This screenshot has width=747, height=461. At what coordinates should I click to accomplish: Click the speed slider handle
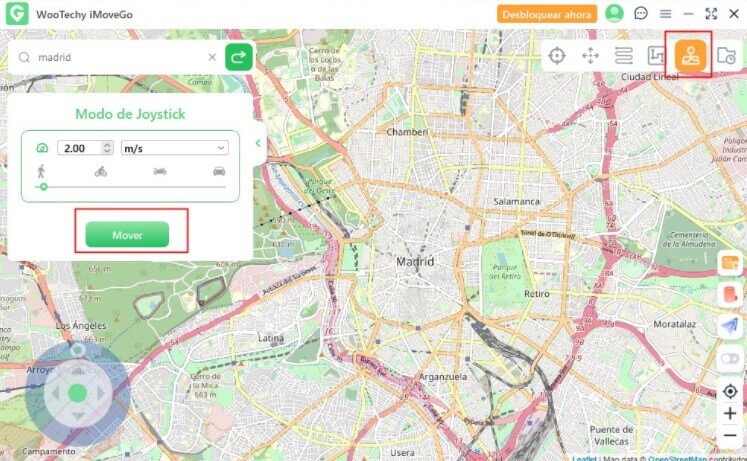click(x=43, y=187)
